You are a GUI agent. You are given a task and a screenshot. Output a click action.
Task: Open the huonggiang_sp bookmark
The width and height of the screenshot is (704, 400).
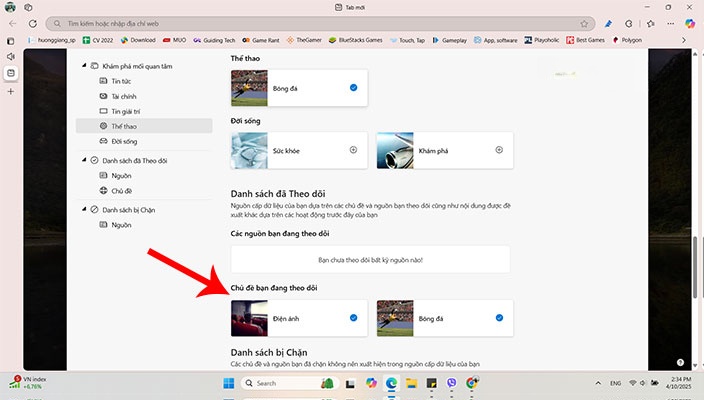click(52, 40)
